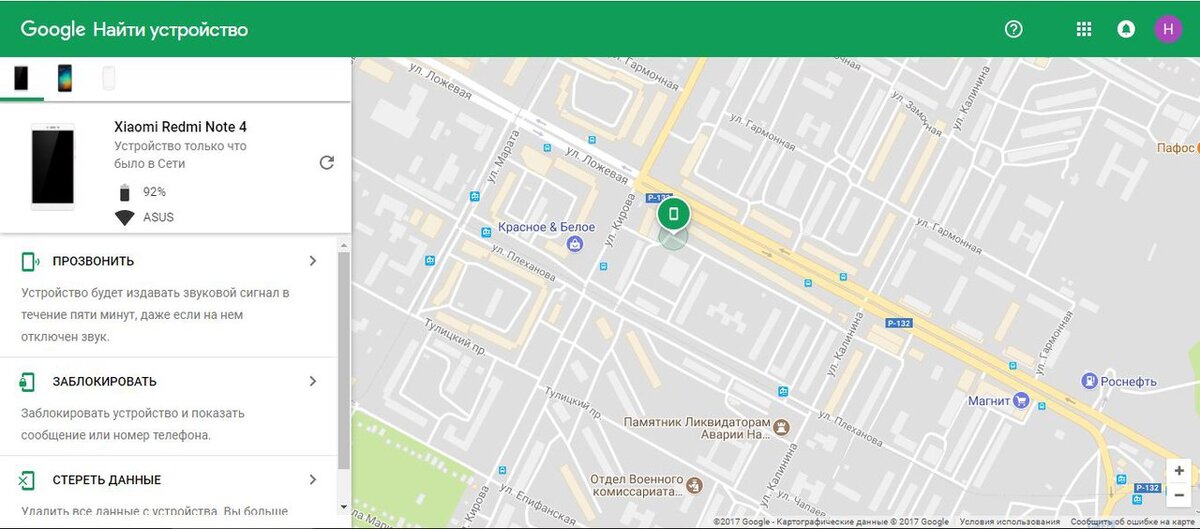Open the Условия использования link
The width and height of the screenshot is (1200, 529).
[1010, 522]
